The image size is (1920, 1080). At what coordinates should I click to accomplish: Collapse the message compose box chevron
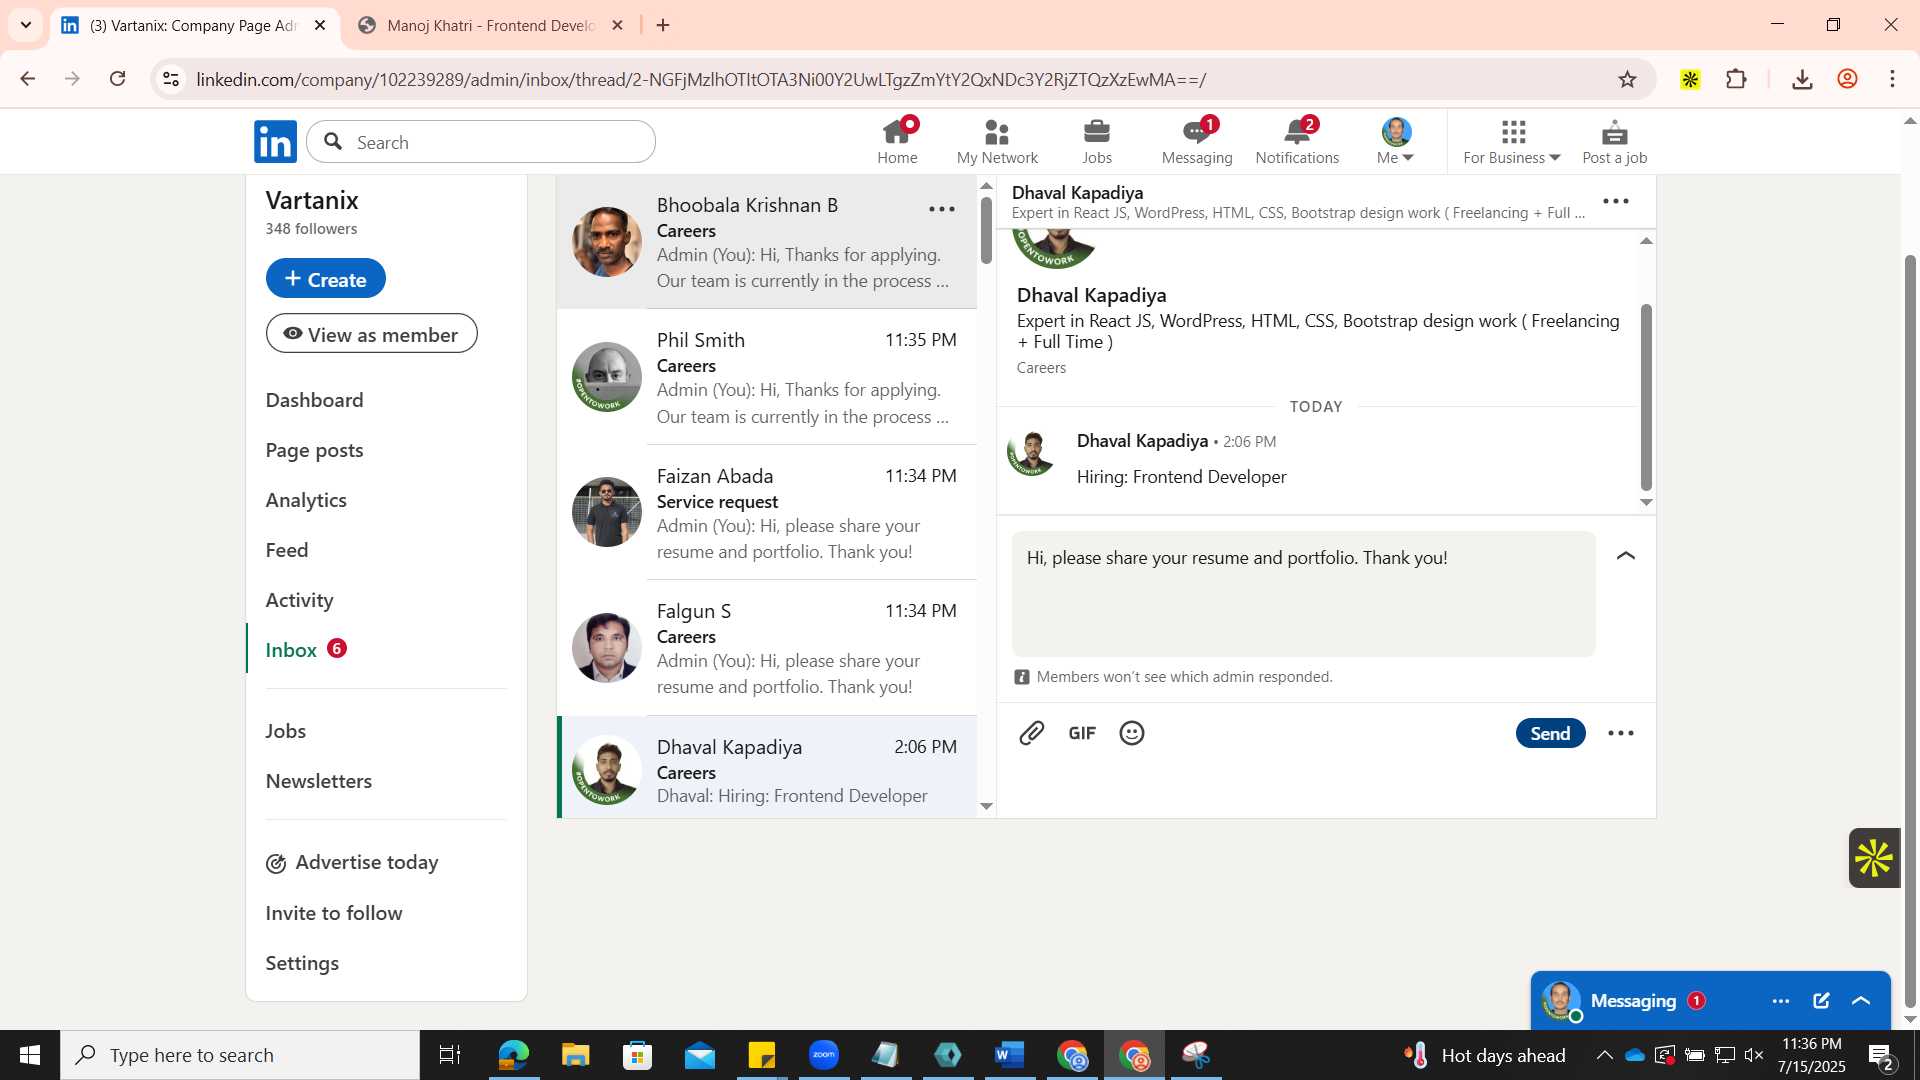[1626, 556]
